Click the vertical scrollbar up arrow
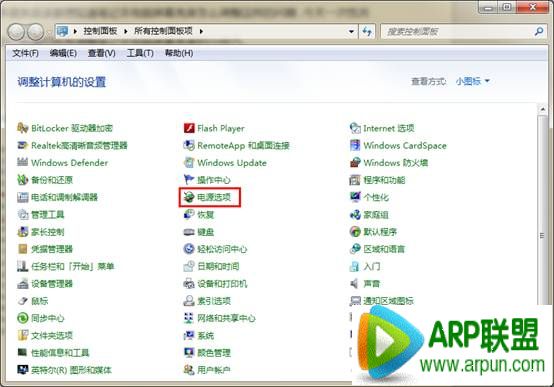 click(543, 109)
